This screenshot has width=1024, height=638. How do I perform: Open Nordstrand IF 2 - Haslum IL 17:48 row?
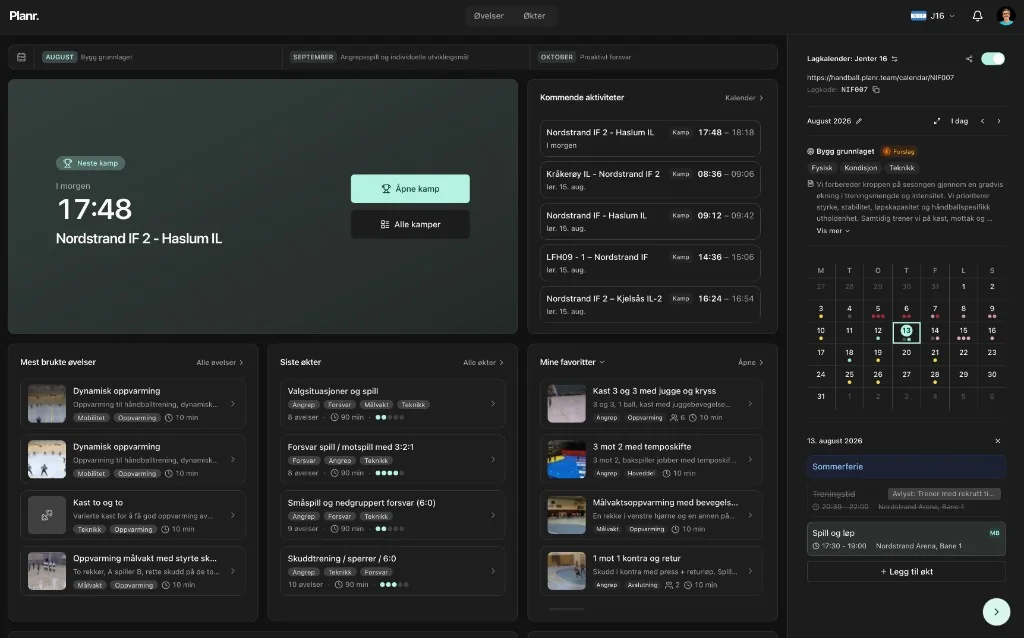[x=650, y=138]
